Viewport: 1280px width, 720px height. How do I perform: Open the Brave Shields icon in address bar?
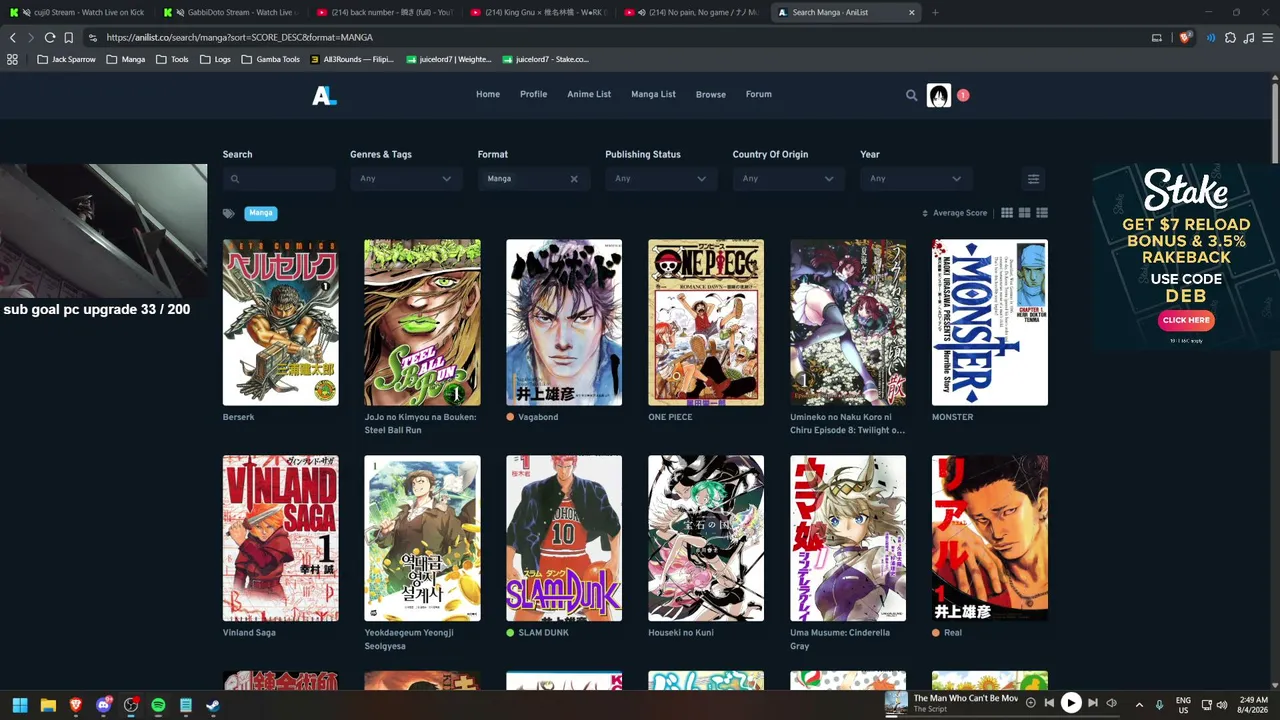1185,37
